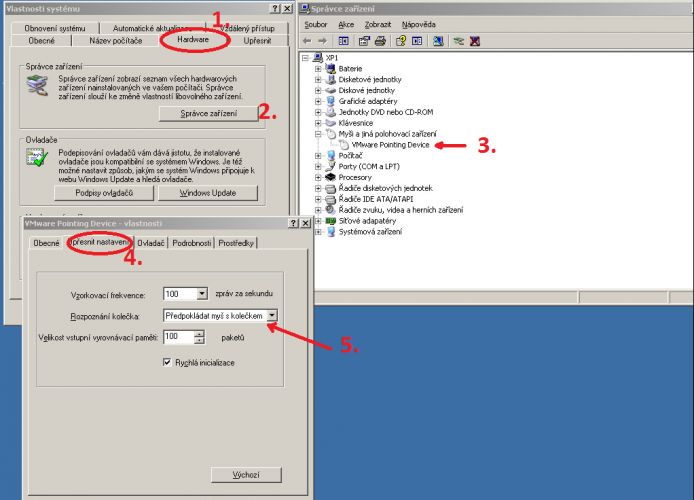Image resolution: width=694 pixels, height=500 pixels.
Task: Open Podrobnosti tab in device properties
Action: 192,243
